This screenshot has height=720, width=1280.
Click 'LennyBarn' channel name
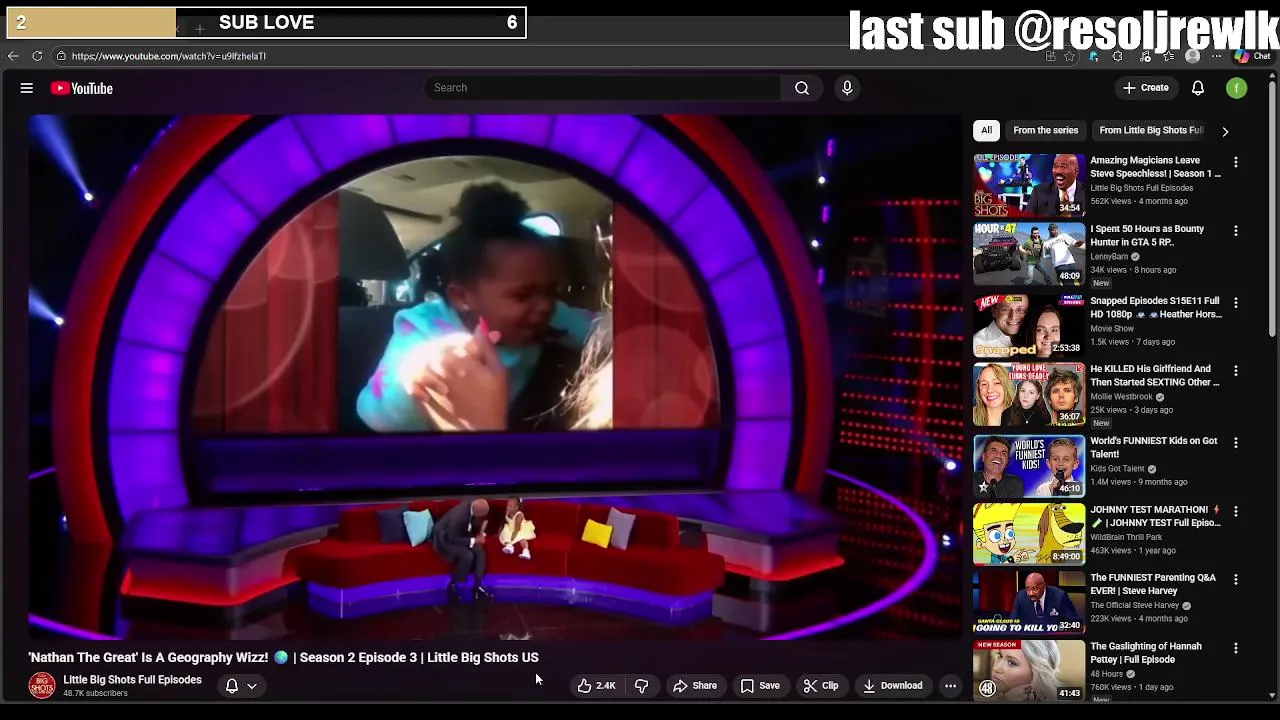tap(1108, 256)
